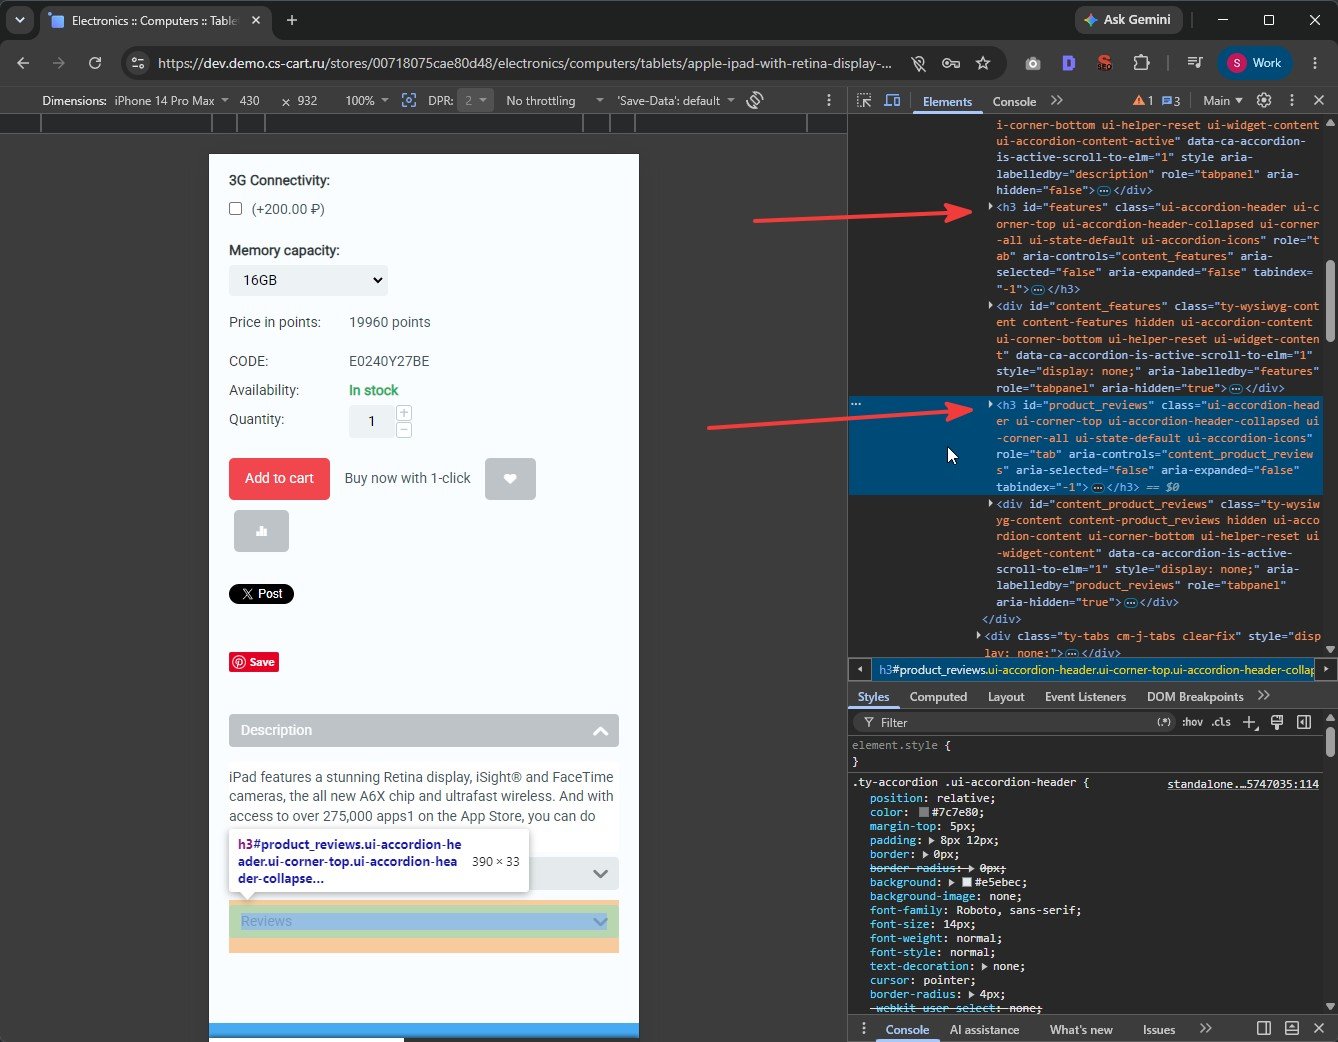Expand the div id="content_features" DOM node
This screenshot has height=1042, width=1338.
pyautogui.click(x=990, y=306)
